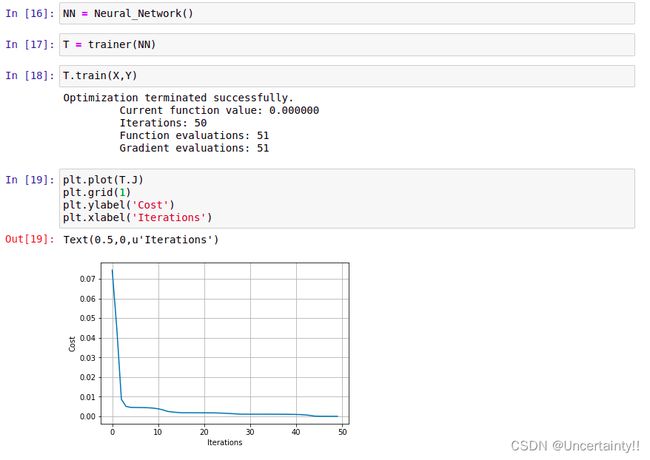Click the Out[19] output prompt

point(30,239)
